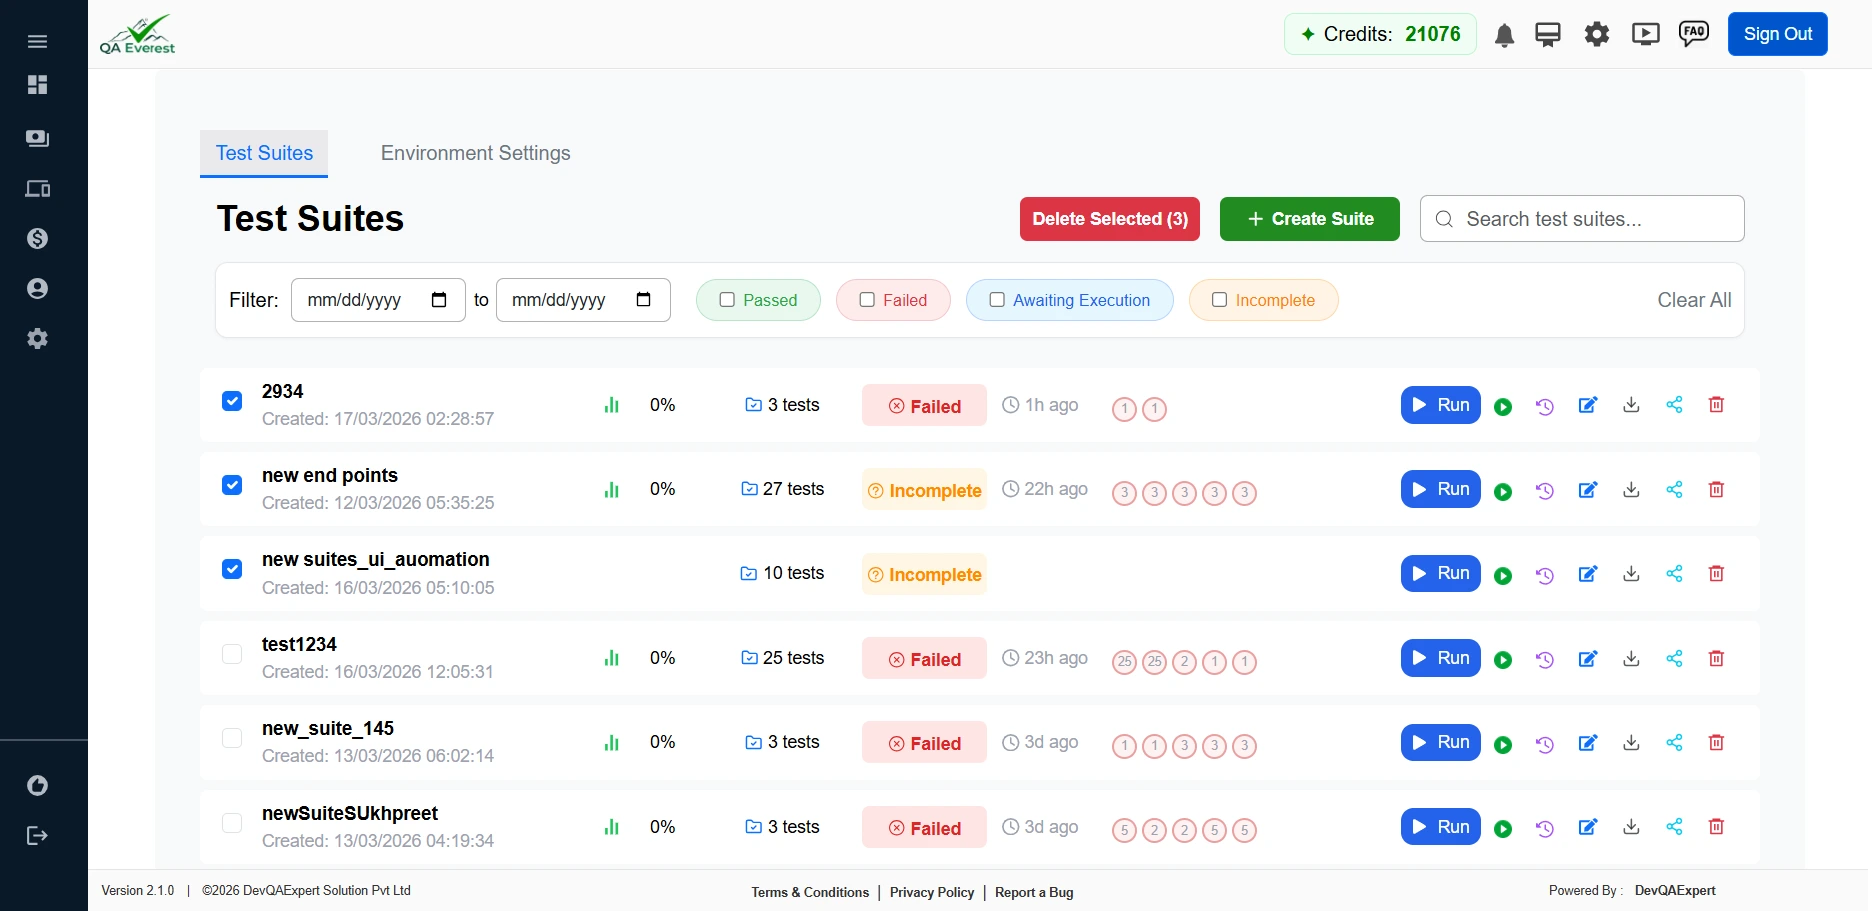Click the Credits: 21076 badge
Viewport: 1872px width, 911px height.
point(1380,34)
